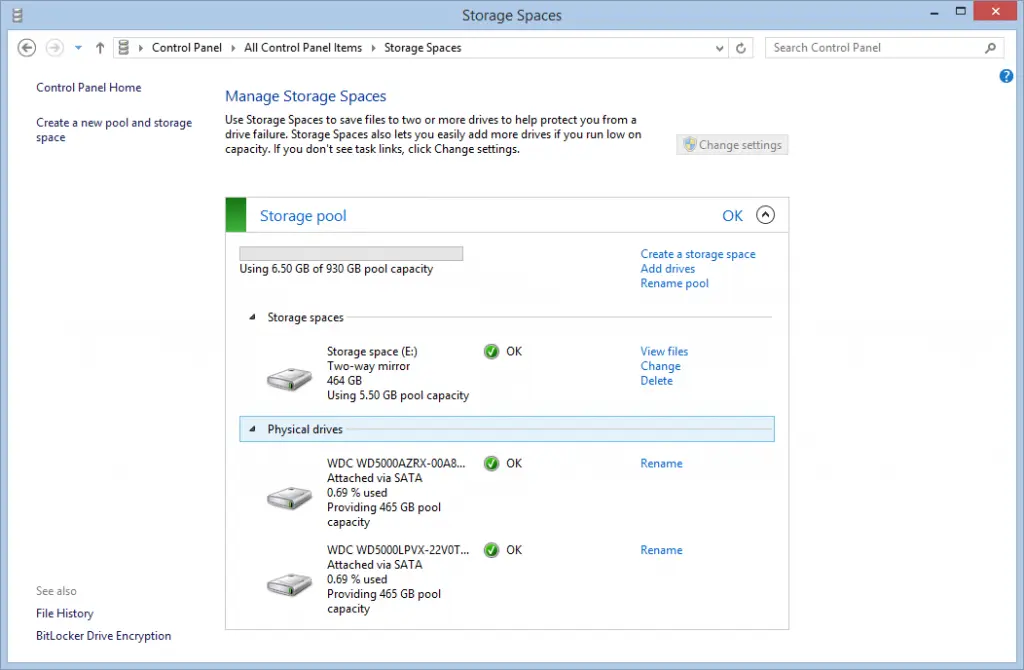The image size is (1024, 670).
Task: Click the Add drives link
Action: click(x=667, y=269)
